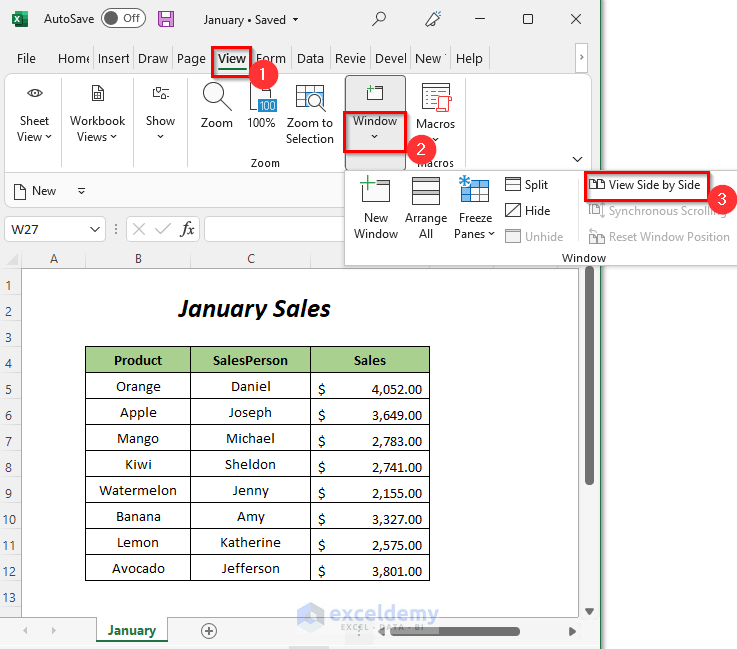Viewport: 737px width, 649px height.
Task: Add a new sheet with plus button
Action: 209,631
